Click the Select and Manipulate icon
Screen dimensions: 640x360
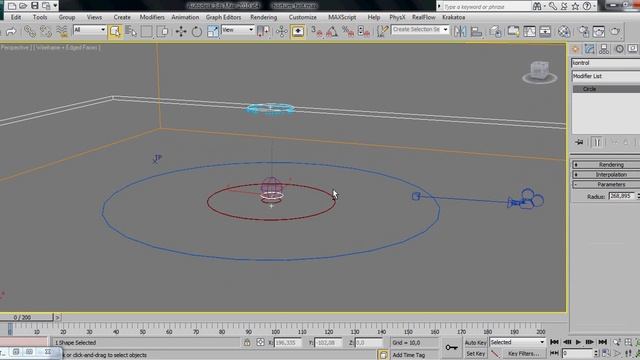tap(282, 31)
